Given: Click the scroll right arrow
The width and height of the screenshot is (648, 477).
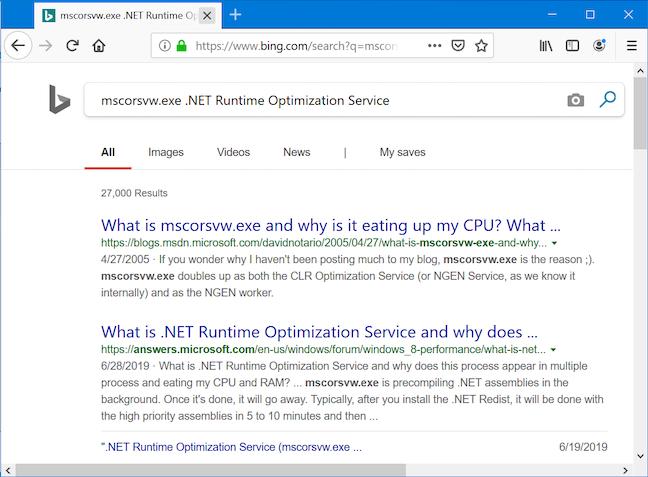Looking at the screenshot, I should [x=625, y=470].
